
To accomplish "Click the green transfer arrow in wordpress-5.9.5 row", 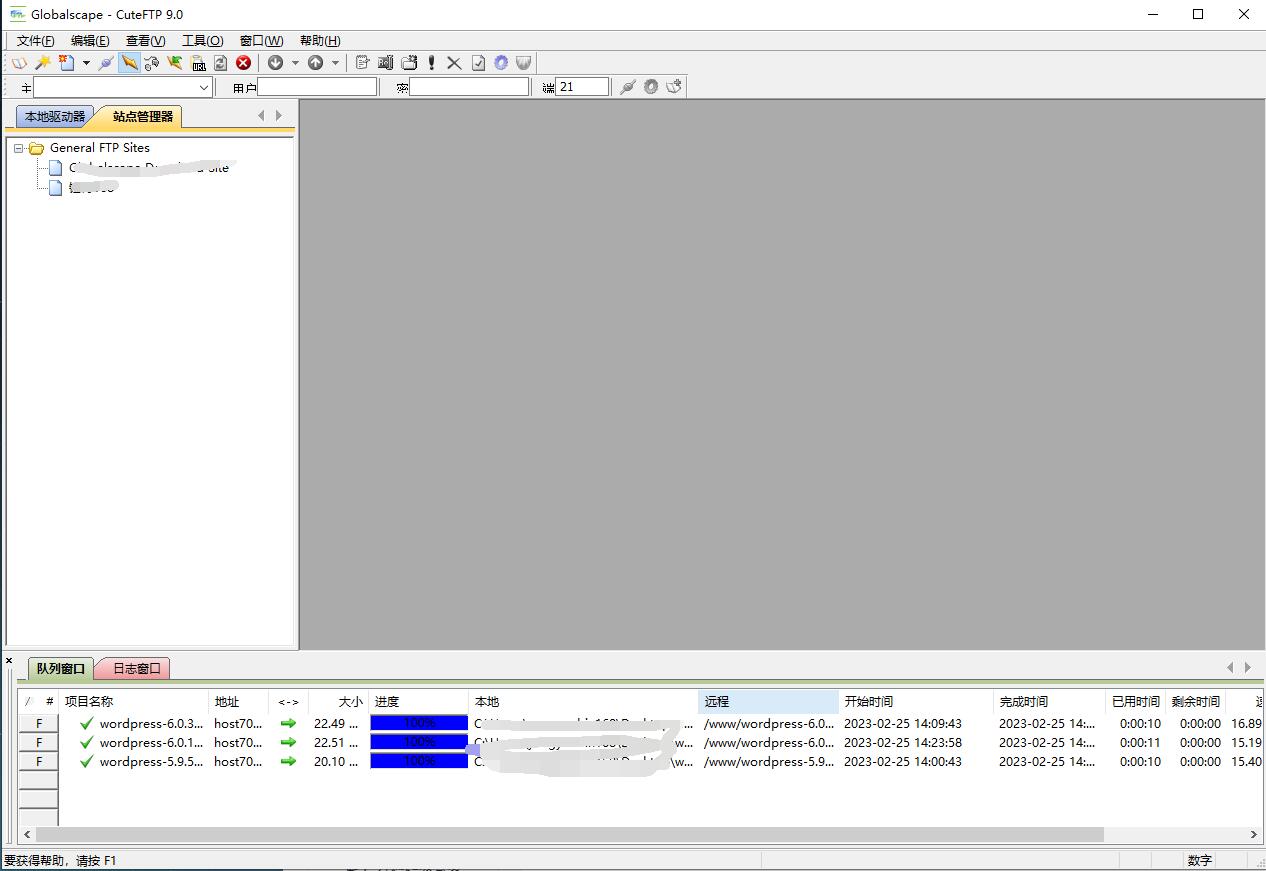I will tap(288, 761).
